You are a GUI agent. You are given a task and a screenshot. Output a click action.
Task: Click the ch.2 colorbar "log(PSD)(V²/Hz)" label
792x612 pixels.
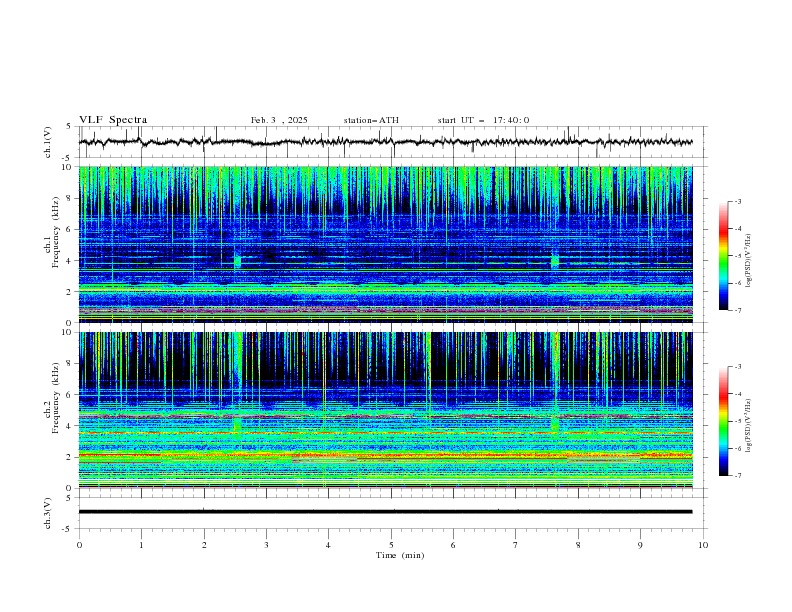tap(748, 426)
